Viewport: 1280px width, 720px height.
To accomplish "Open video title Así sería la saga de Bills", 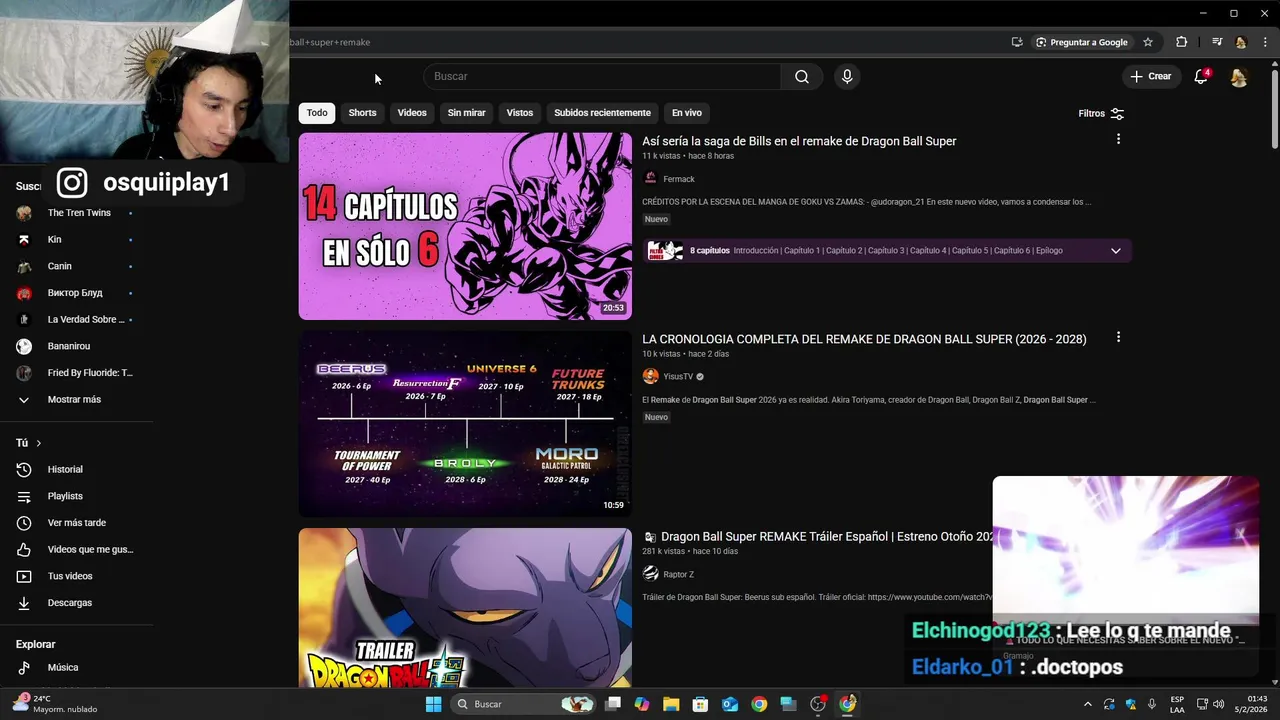I will [x=799, y=141].
